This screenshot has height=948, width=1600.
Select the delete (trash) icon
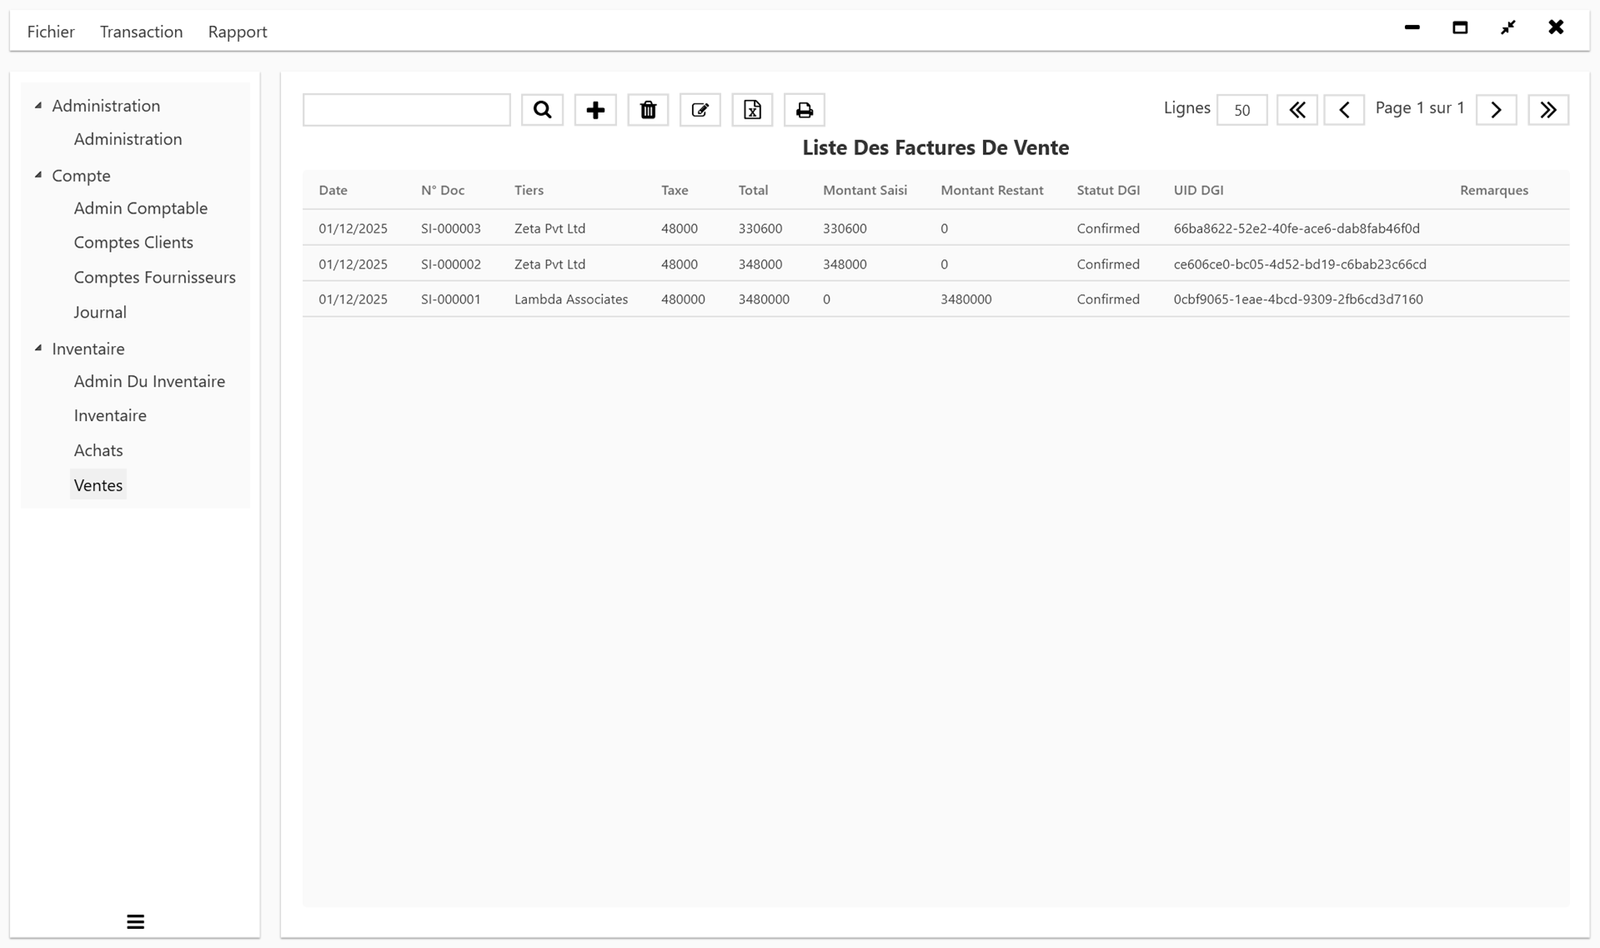tap(648, 109)
